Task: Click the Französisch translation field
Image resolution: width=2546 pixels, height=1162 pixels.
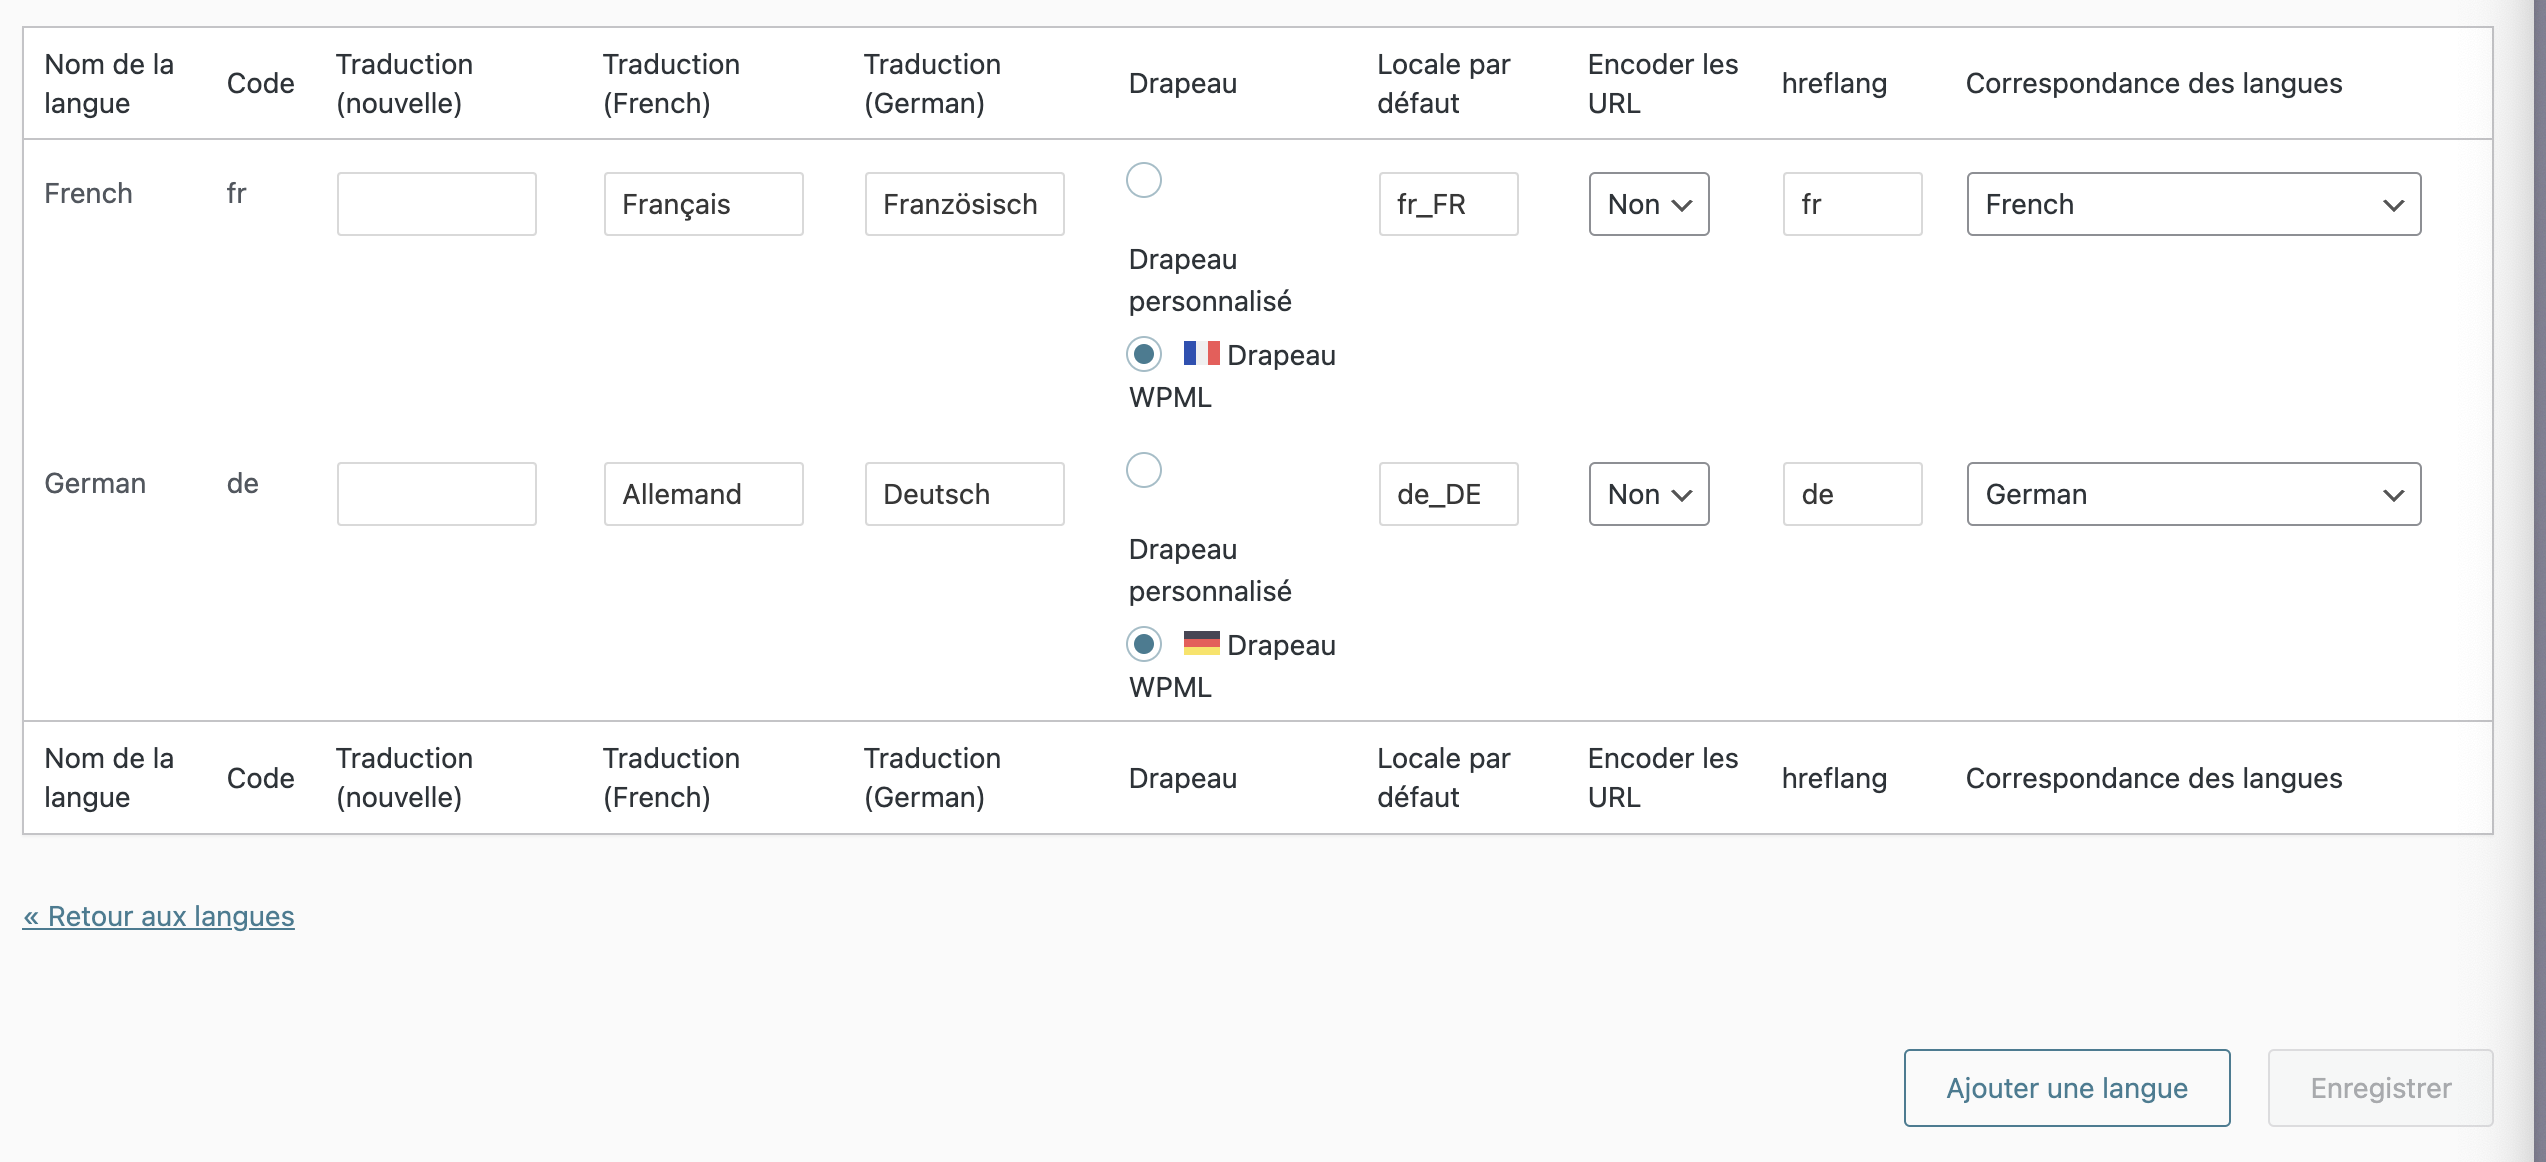Action: coord(965,204)
